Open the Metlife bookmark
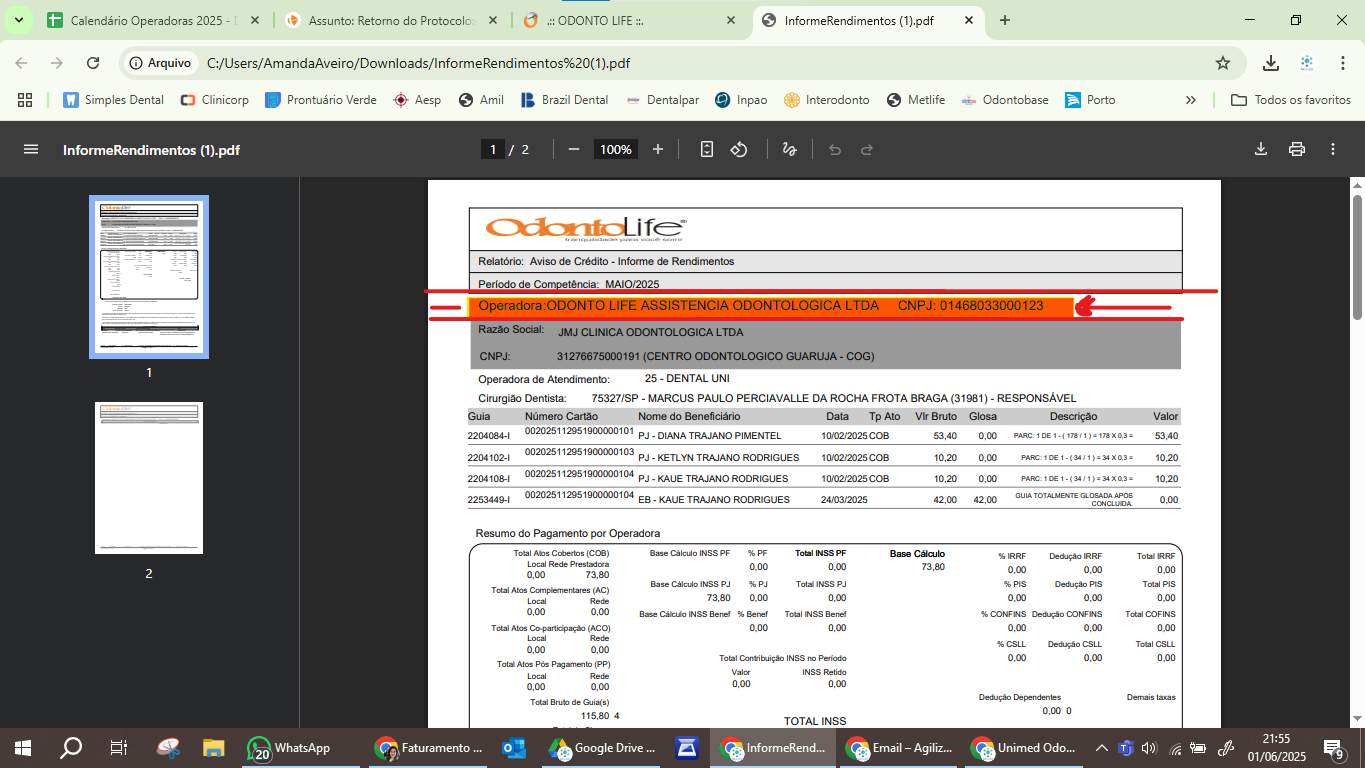This screenshot has width=1365, height=768. [x=915, y=100]
